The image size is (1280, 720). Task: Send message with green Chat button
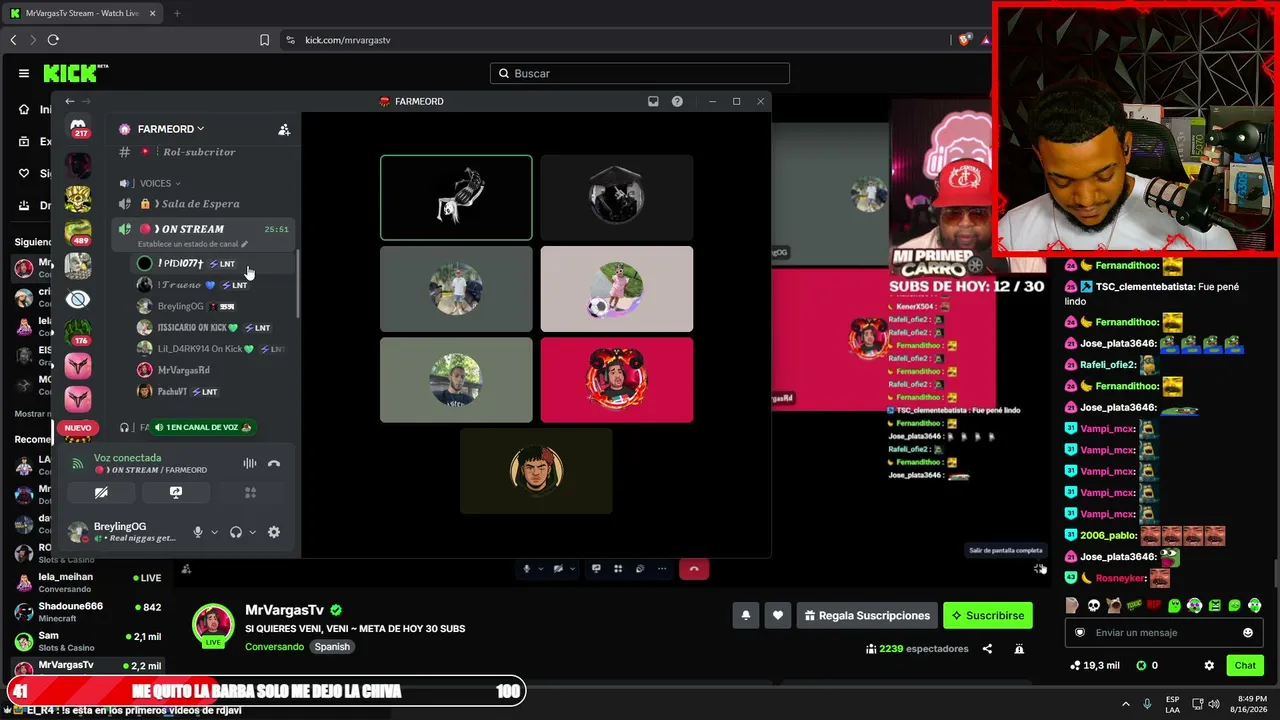coord(1245,665)
